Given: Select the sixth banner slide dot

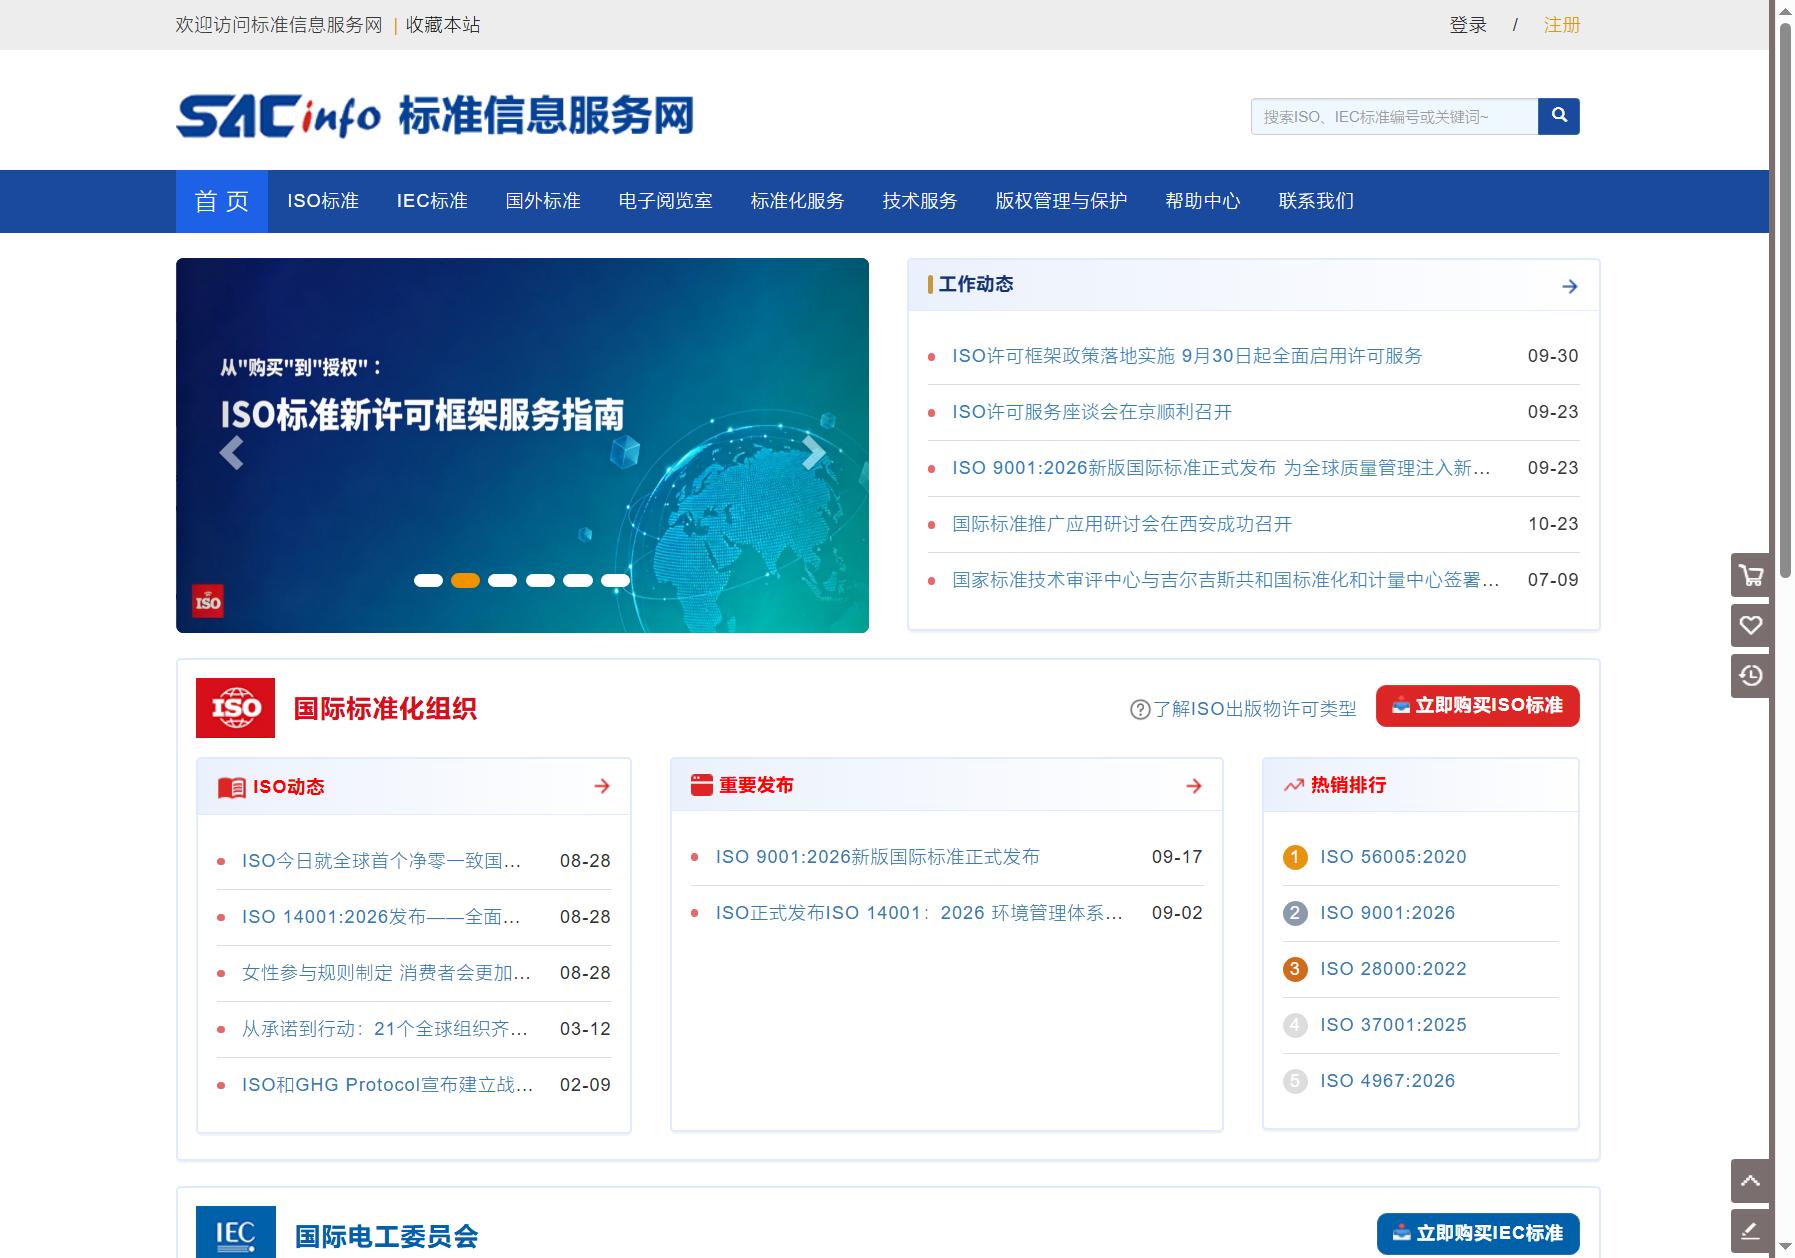Looking at the screenshot, I should [x=615, y=581].
